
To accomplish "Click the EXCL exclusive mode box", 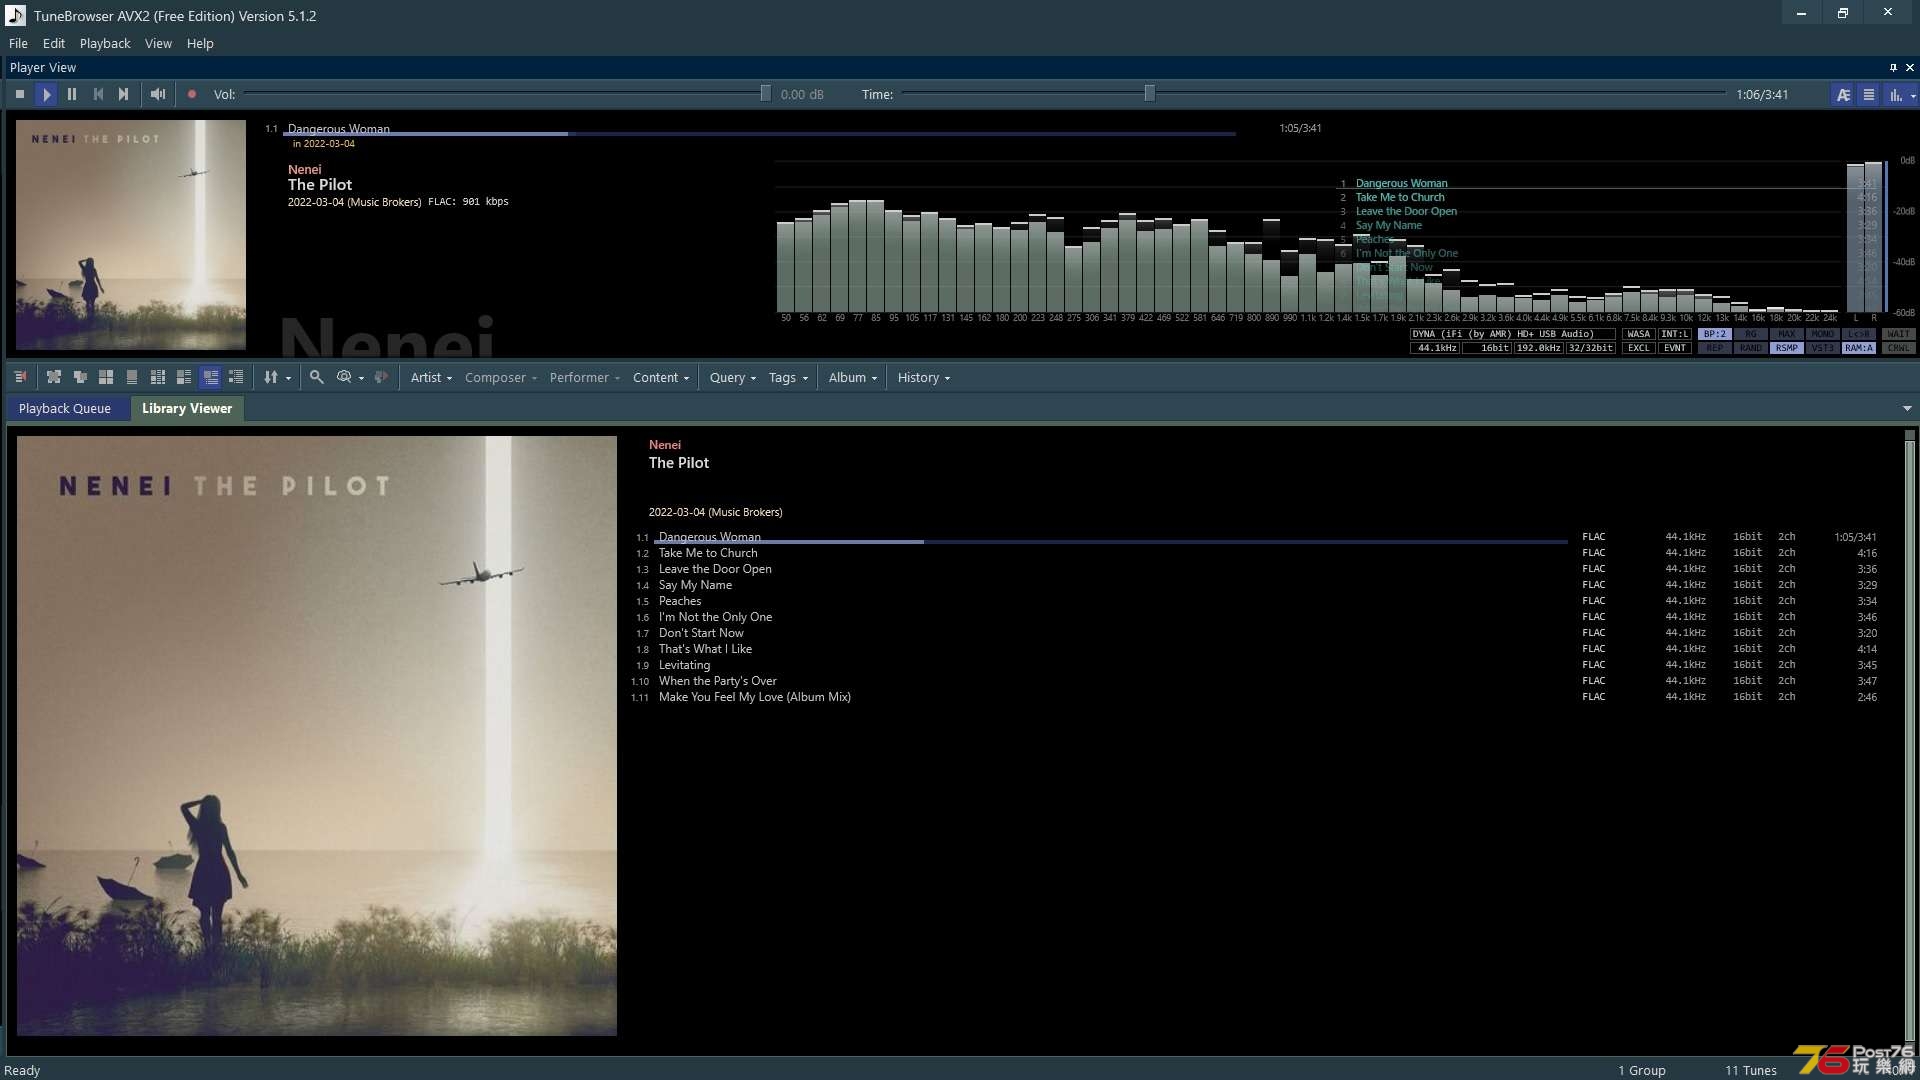I will (1639, 348).
